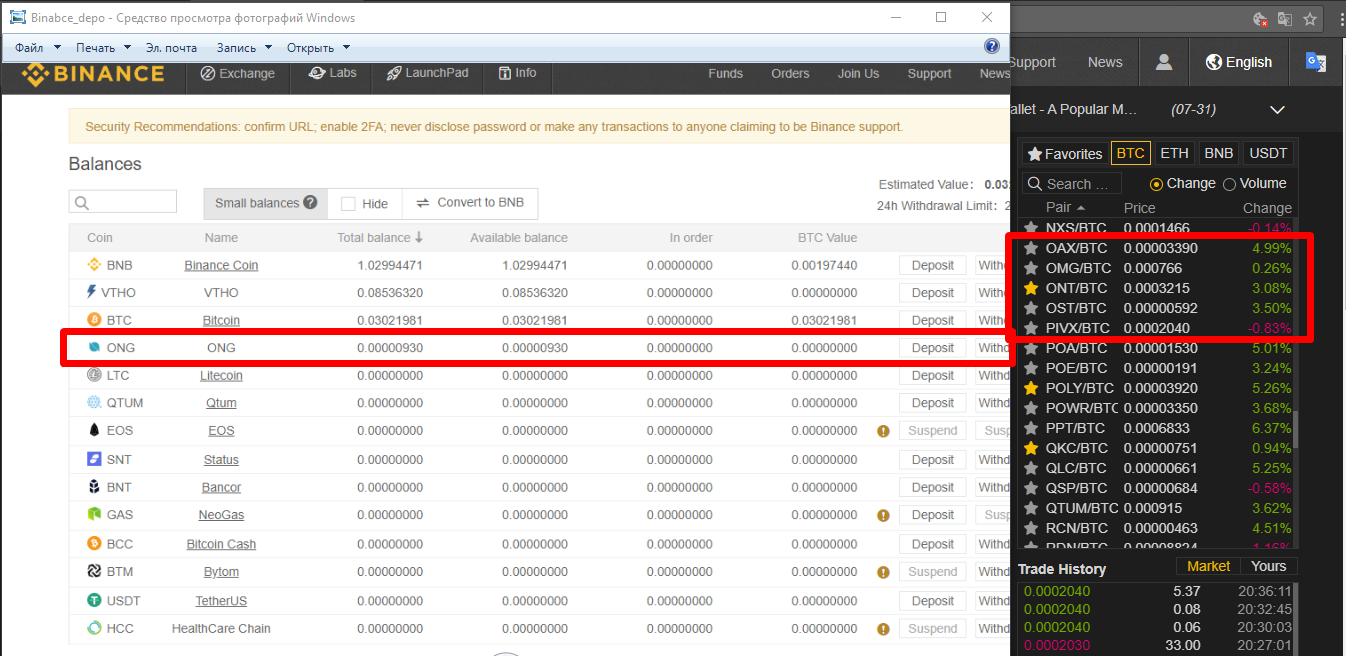This screenshot has height=656, width=1346.
Task: Open the Файл dropdown menu
Action: pos(38,47)
